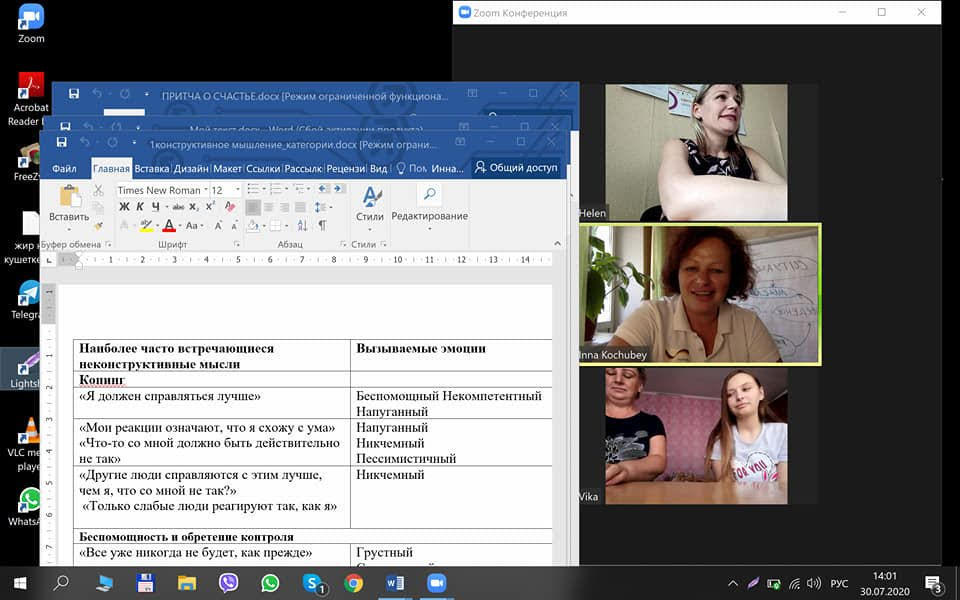The height and width of the screenshot is (600, 960).
Task: Apply the red font color swatch
Action: pyautogui.click(x=170, y=226)
